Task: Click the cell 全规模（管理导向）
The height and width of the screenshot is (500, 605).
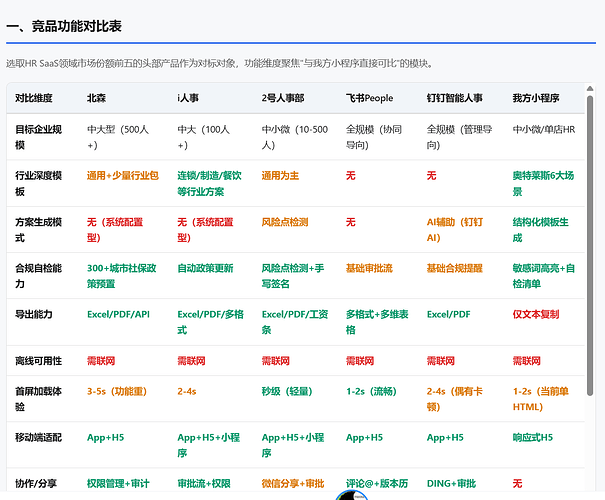Action: click(460, 137)
